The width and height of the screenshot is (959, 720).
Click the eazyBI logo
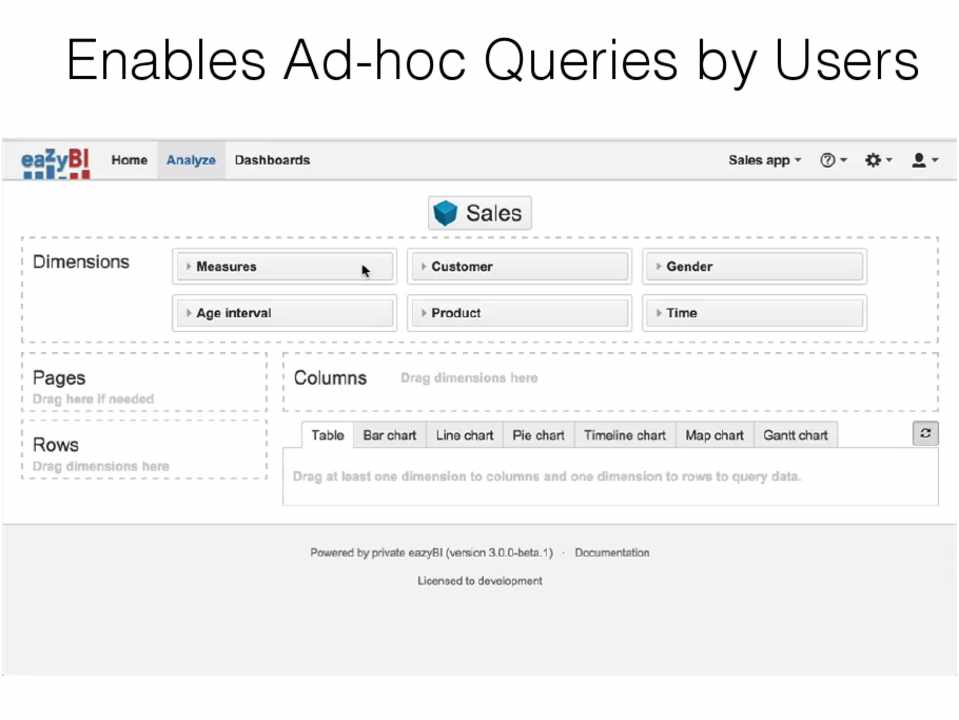(x=56, y=162)
